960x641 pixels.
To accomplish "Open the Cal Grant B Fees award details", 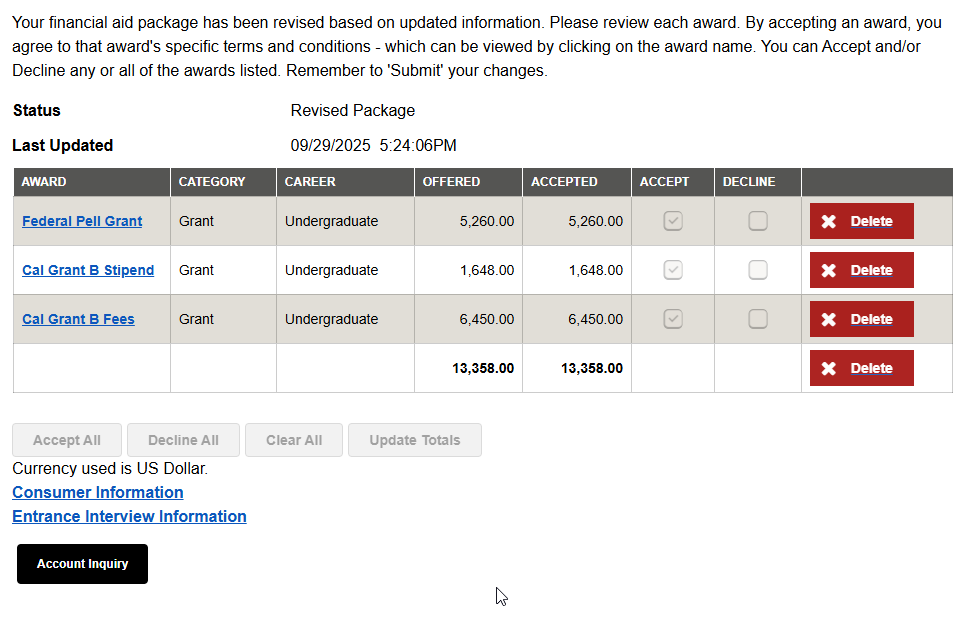I will coord(78,319).
